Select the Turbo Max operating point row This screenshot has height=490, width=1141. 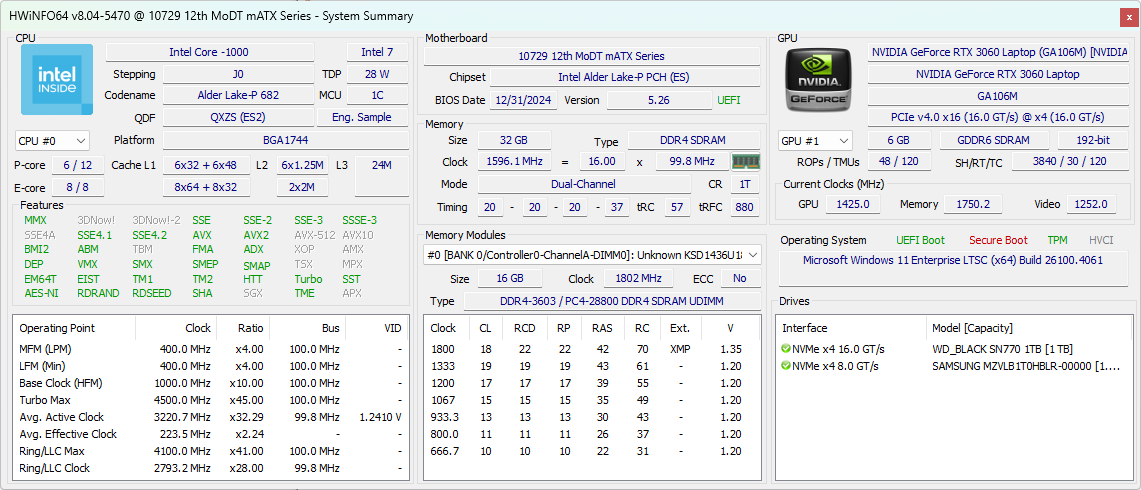tap(210, 400)
